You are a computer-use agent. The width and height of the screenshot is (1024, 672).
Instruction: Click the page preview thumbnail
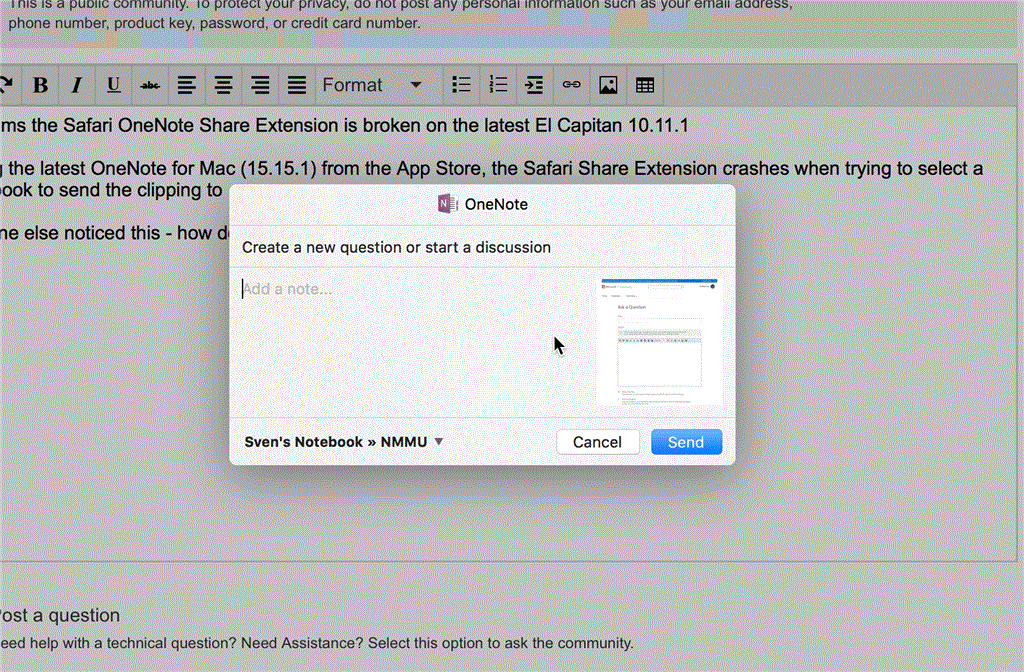(x=660, y=342)
